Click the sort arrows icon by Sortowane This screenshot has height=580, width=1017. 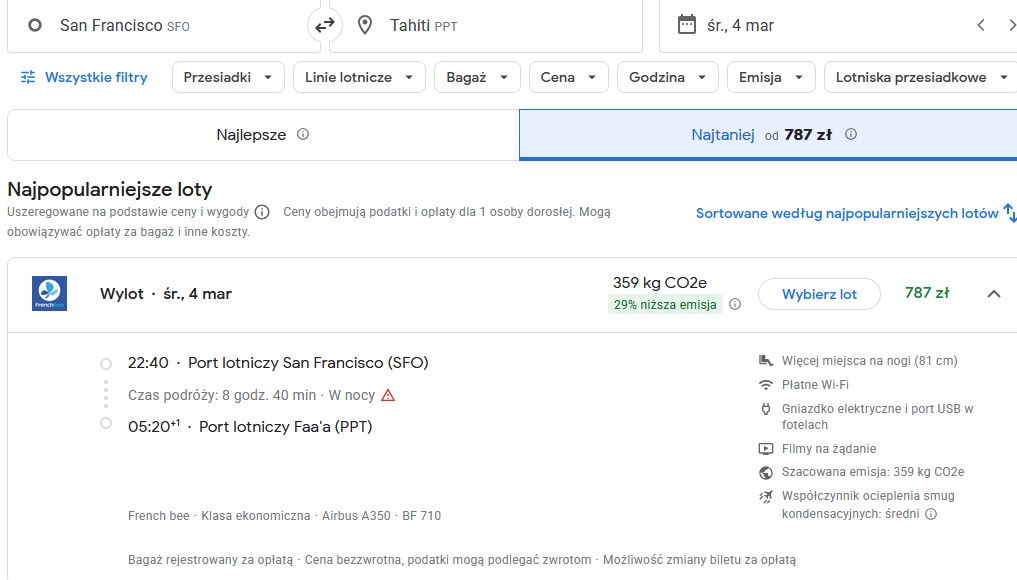tap(1010, 213)
